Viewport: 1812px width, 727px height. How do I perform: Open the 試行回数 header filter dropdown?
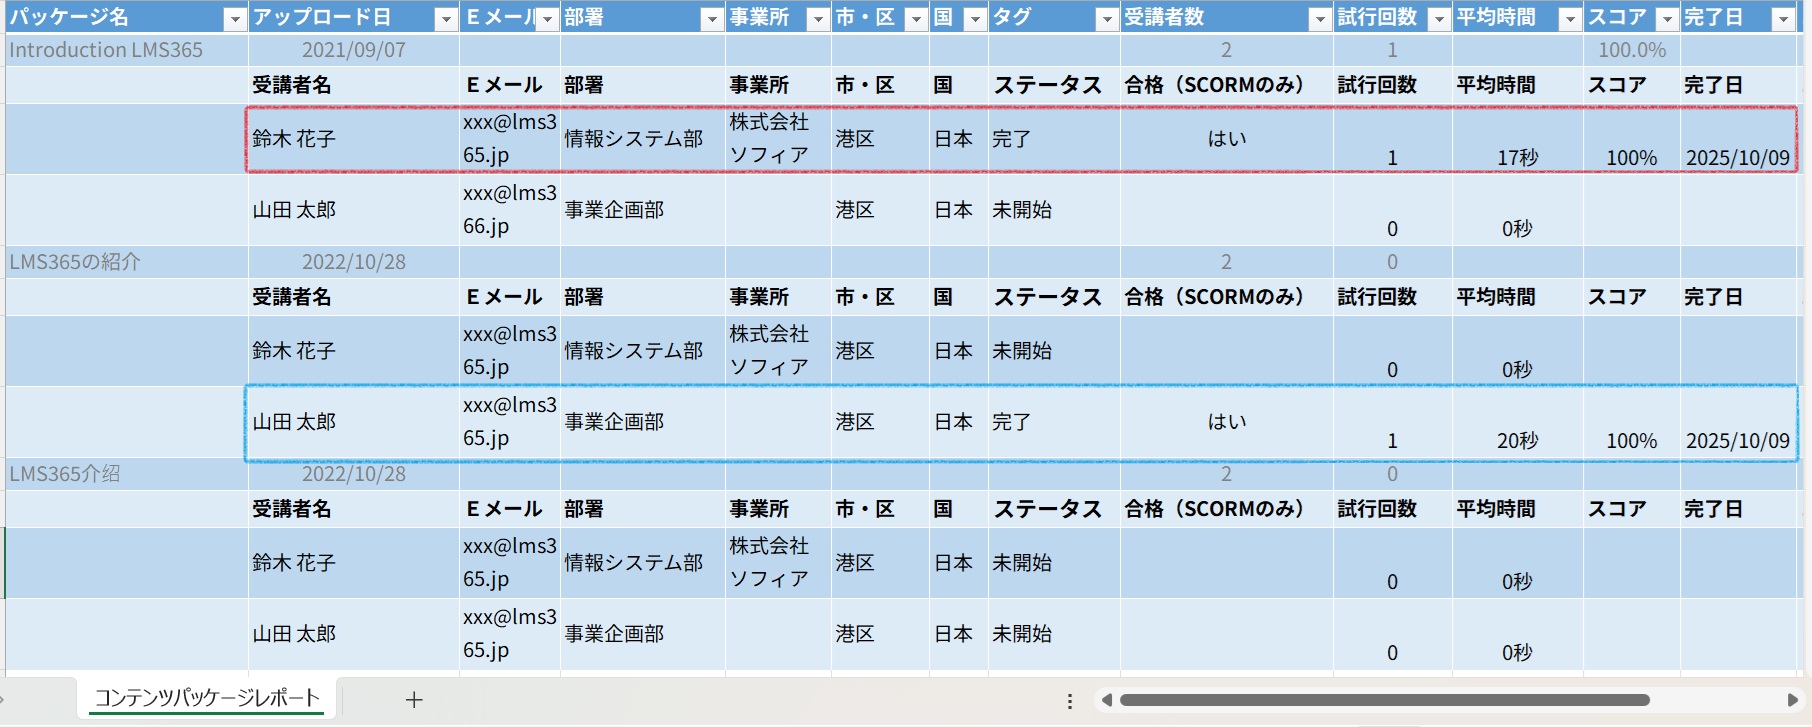coord(1439,19)
